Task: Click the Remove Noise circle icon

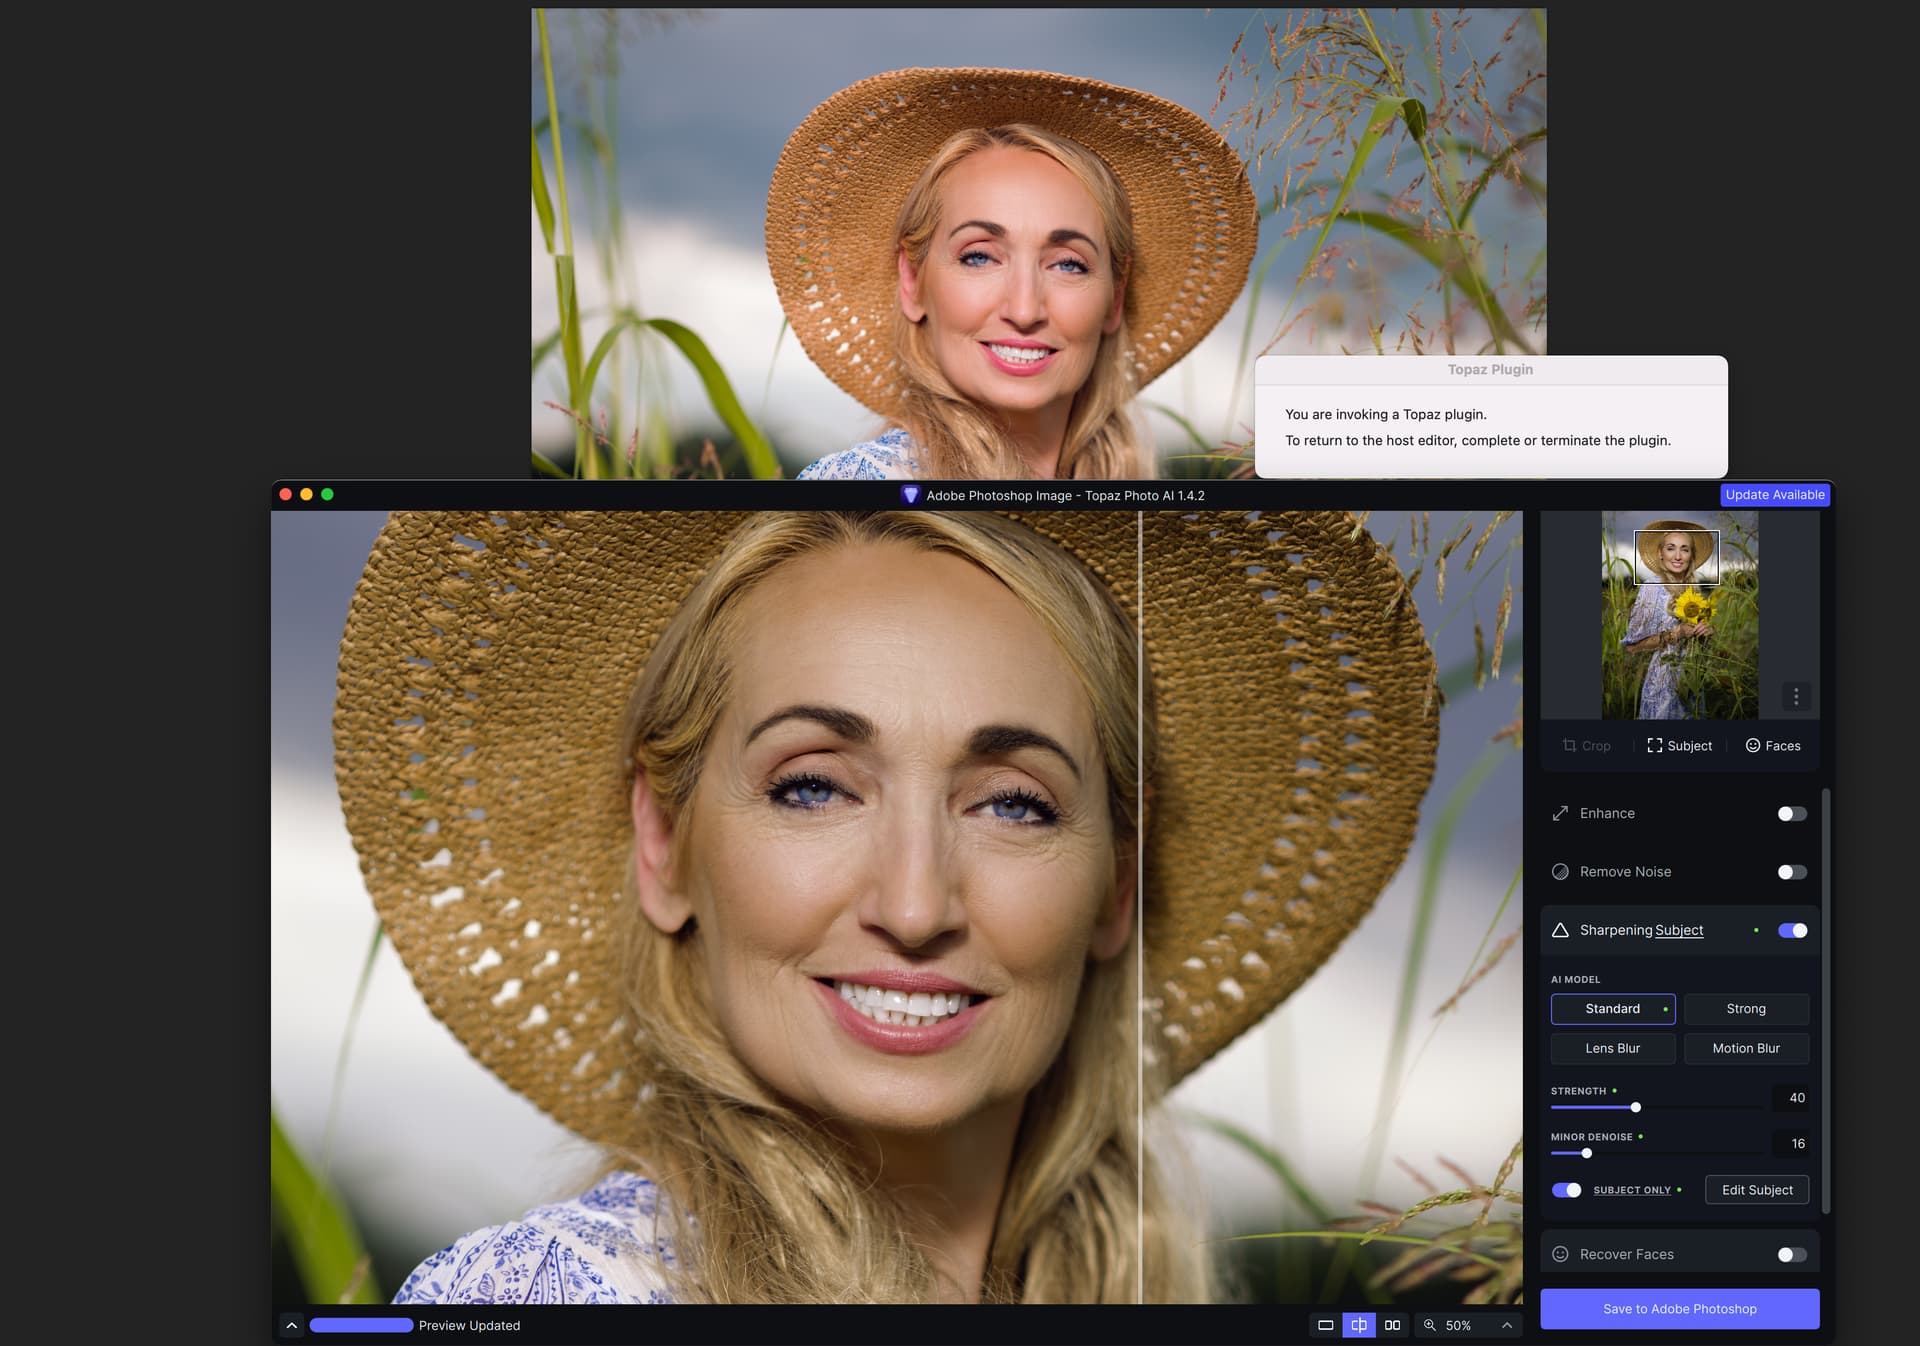Action: [x=1560, y=872]
